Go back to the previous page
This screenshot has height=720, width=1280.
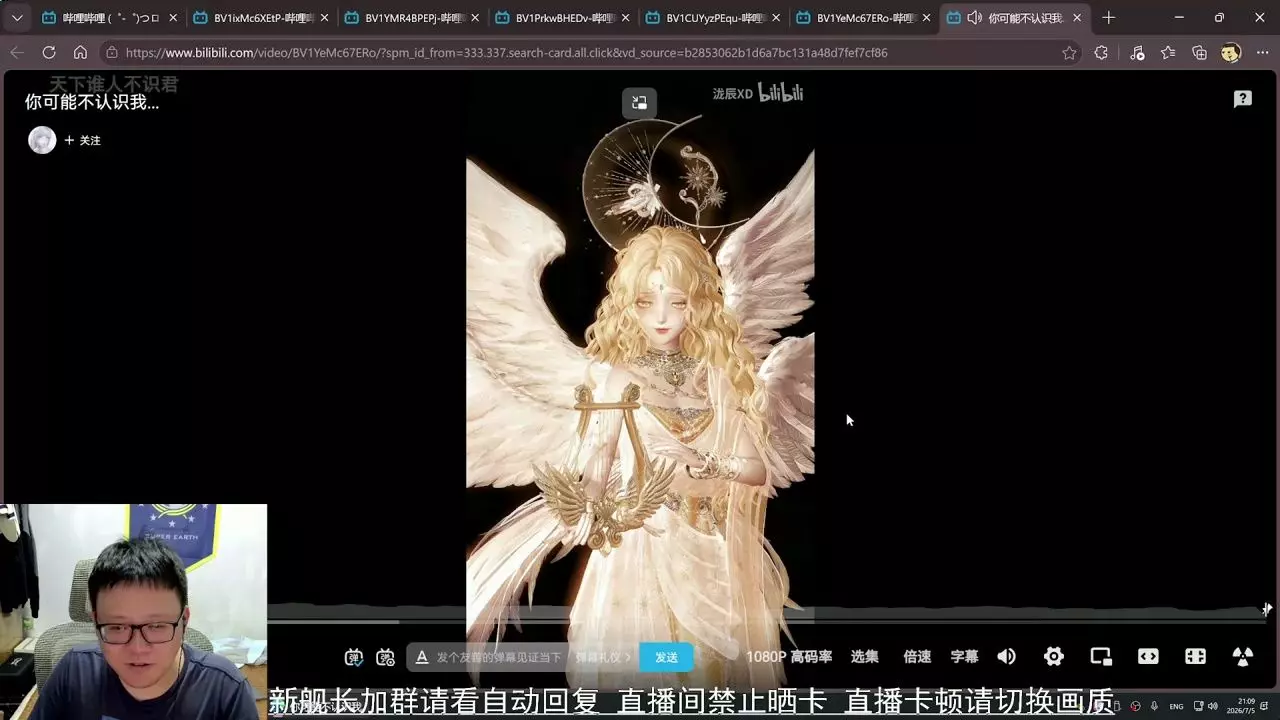pyautogui.click(x=17, y=53)
